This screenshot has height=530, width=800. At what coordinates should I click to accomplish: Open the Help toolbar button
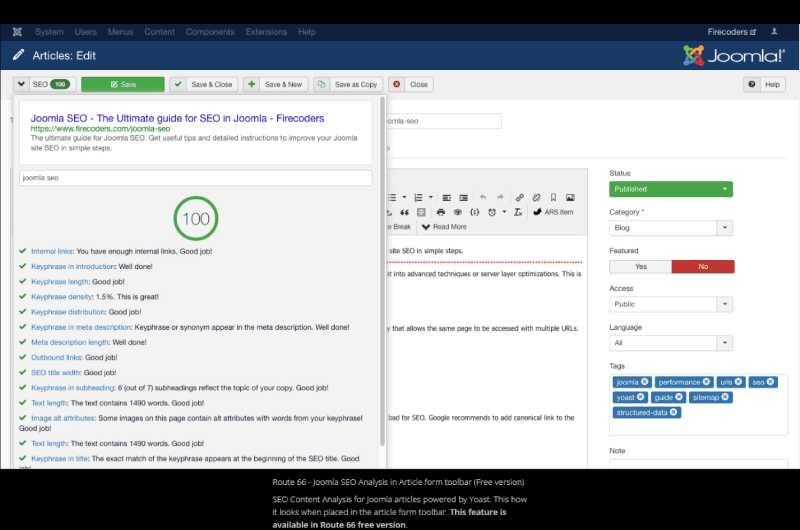(764, 84)
